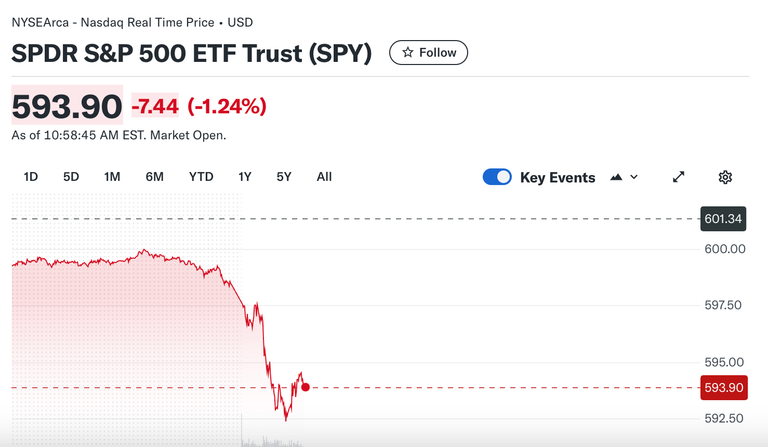Viewport: 768px width, 447px height.
Task: Click the large 593.90 price quote
Action: 66,105
